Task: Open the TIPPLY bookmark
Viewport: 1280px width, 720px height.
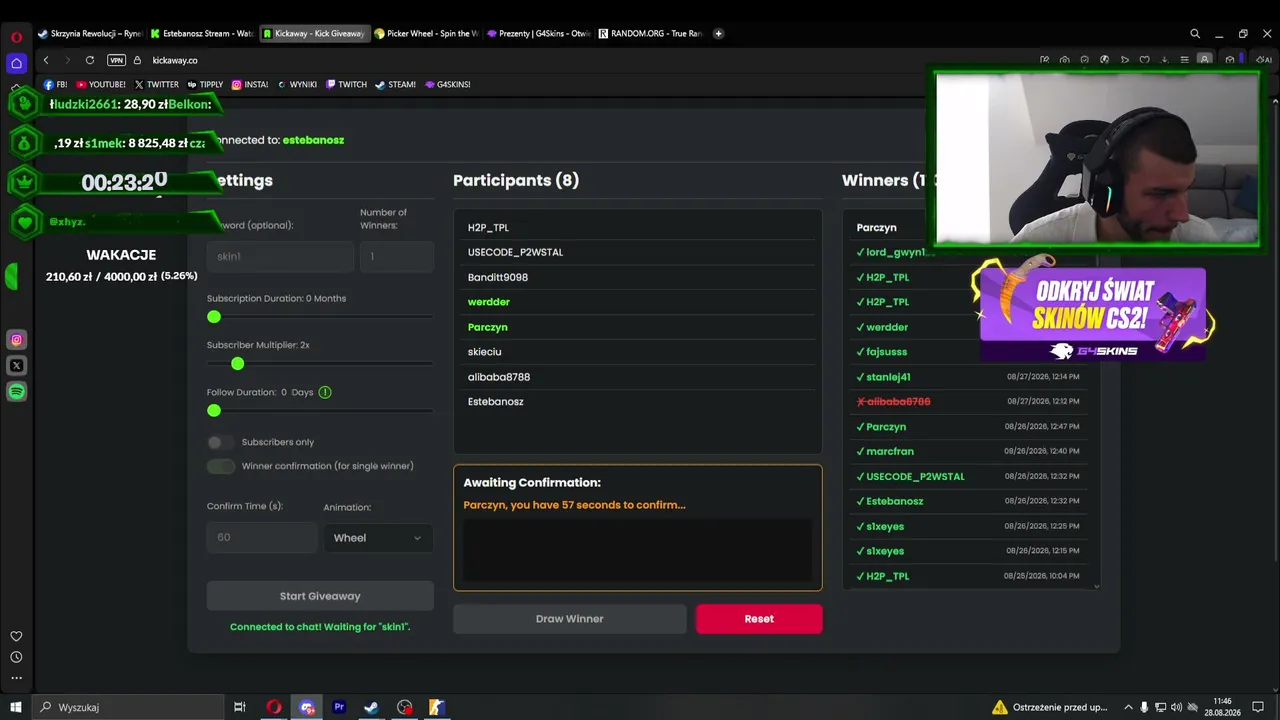Action: tap(205, 85)
